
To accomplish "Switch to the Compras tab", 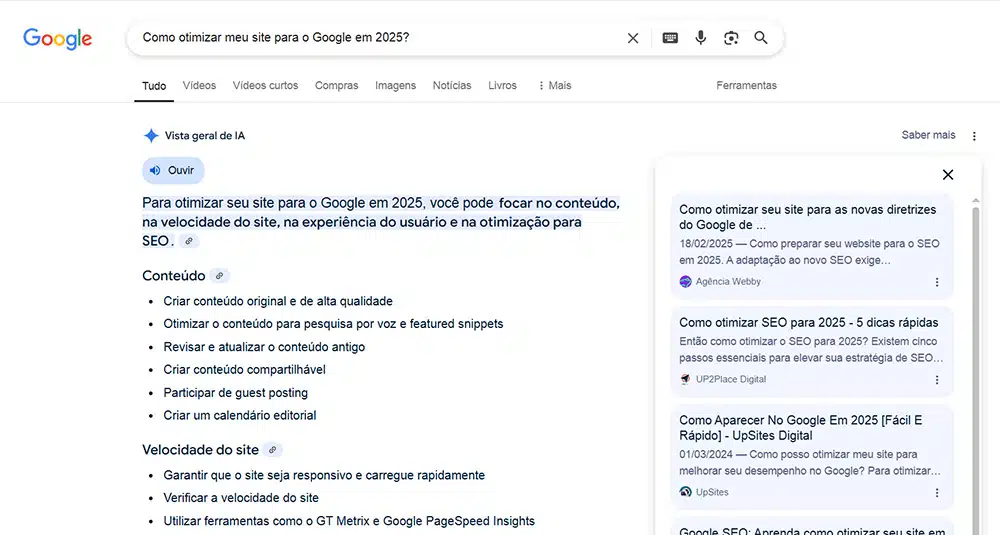I will click(x=336, y=85).
